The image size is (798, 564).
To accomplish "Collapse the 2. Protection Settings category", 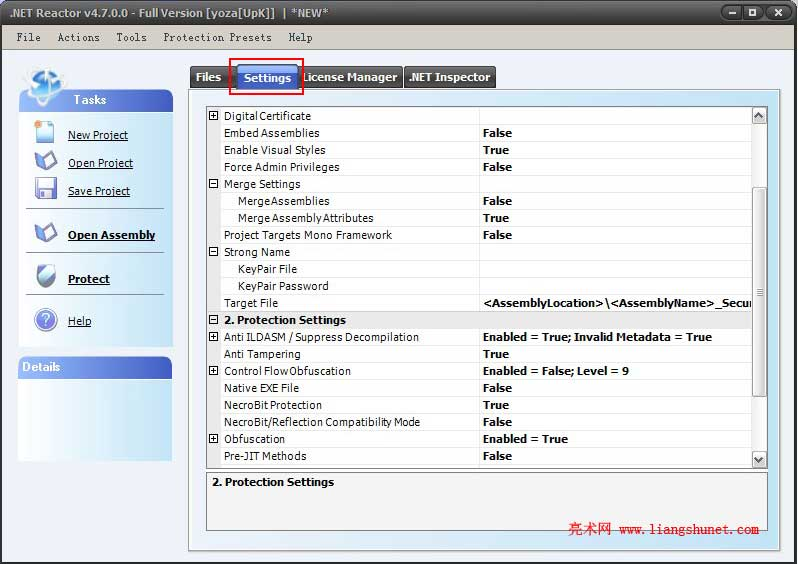I will click(x=214, y=320).
